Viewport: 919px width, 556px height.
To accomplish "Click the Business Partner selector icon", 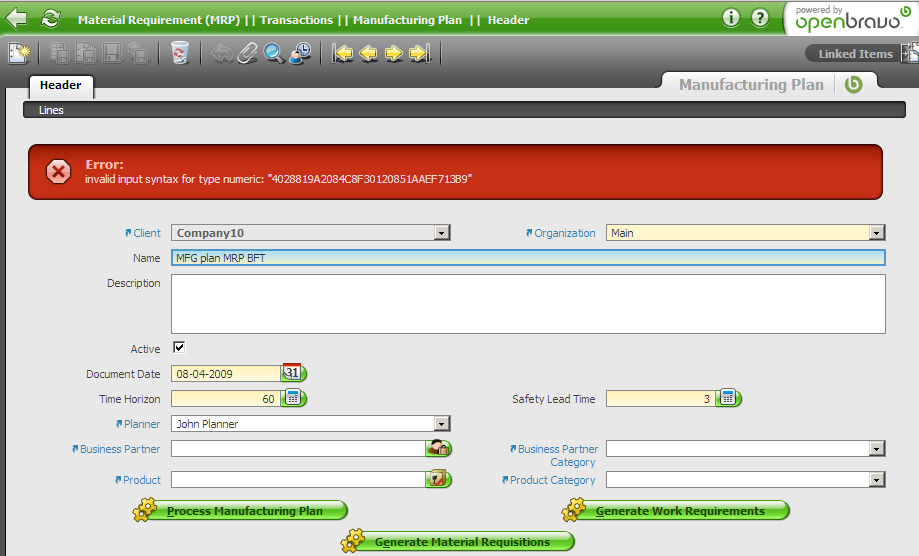I will pyautogui.click(x=437, y=449).
